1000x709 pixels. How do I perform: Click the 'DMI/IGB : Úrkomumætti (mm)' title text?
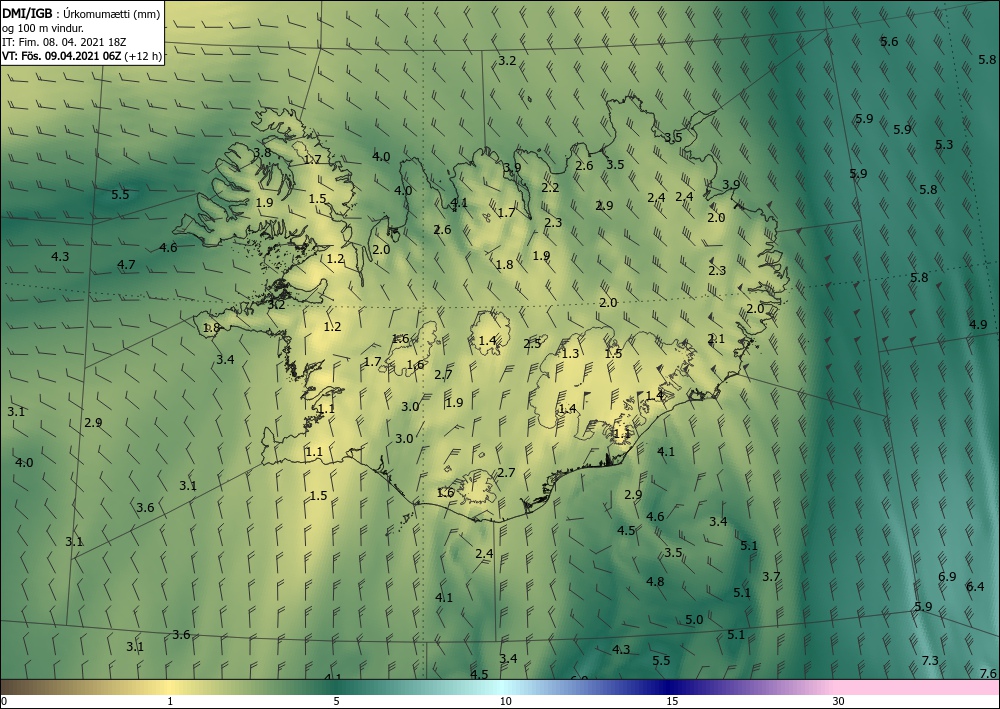tap(80, 13)
